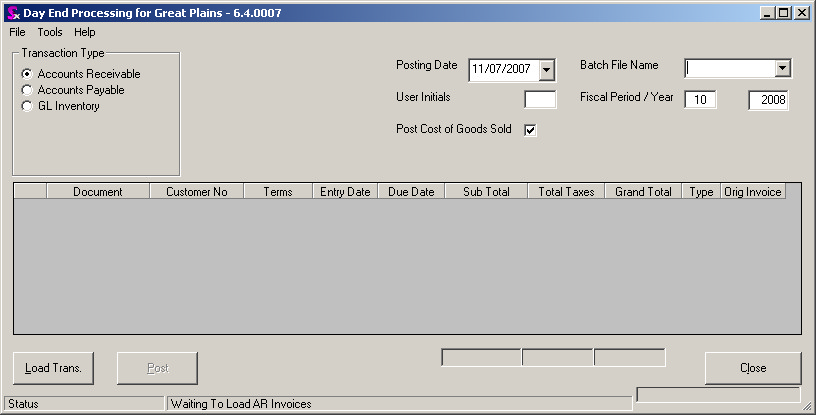The image size is (816, 415).
Task: Open the Batch File Name dropdown
Action: [783, 68]
